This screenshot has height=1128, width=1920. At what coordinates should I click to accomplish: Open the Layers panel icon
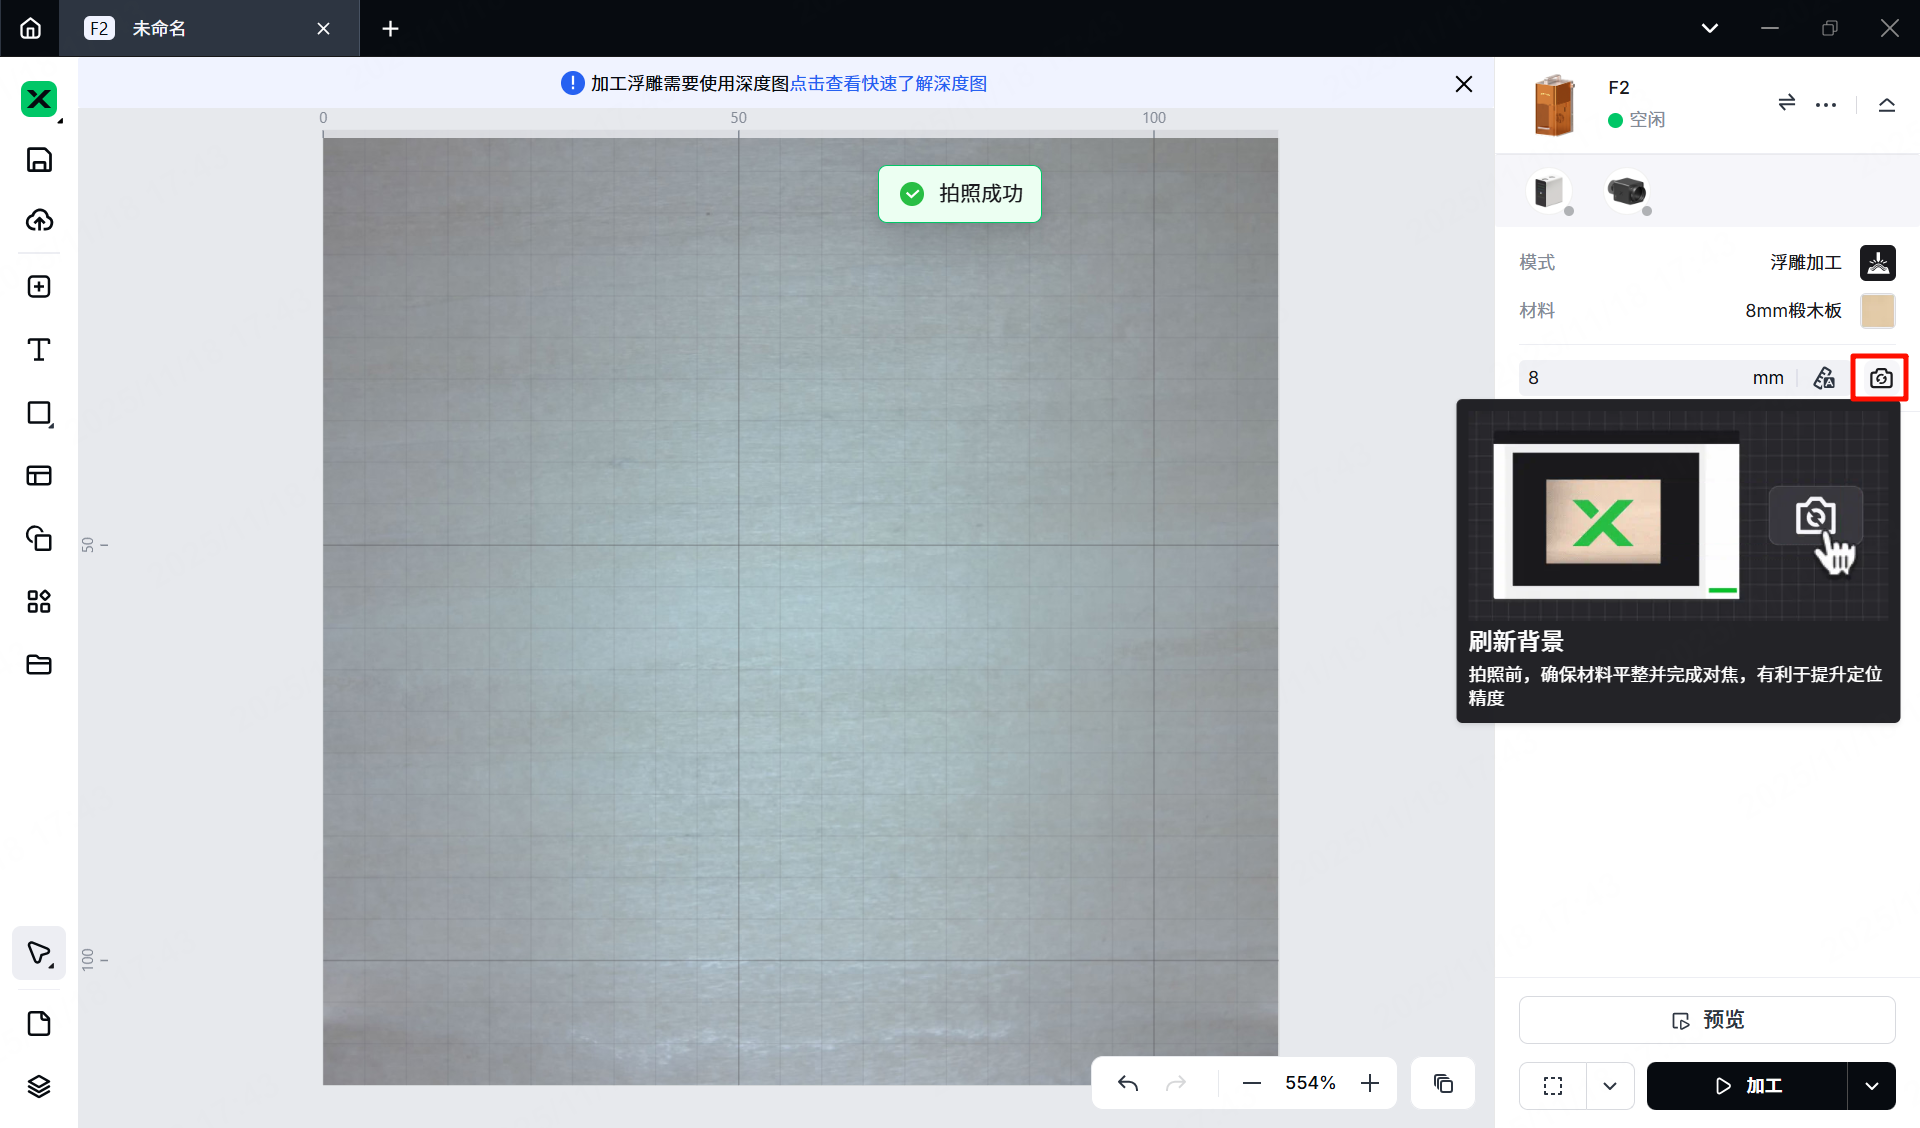[x=39, y=1086]
